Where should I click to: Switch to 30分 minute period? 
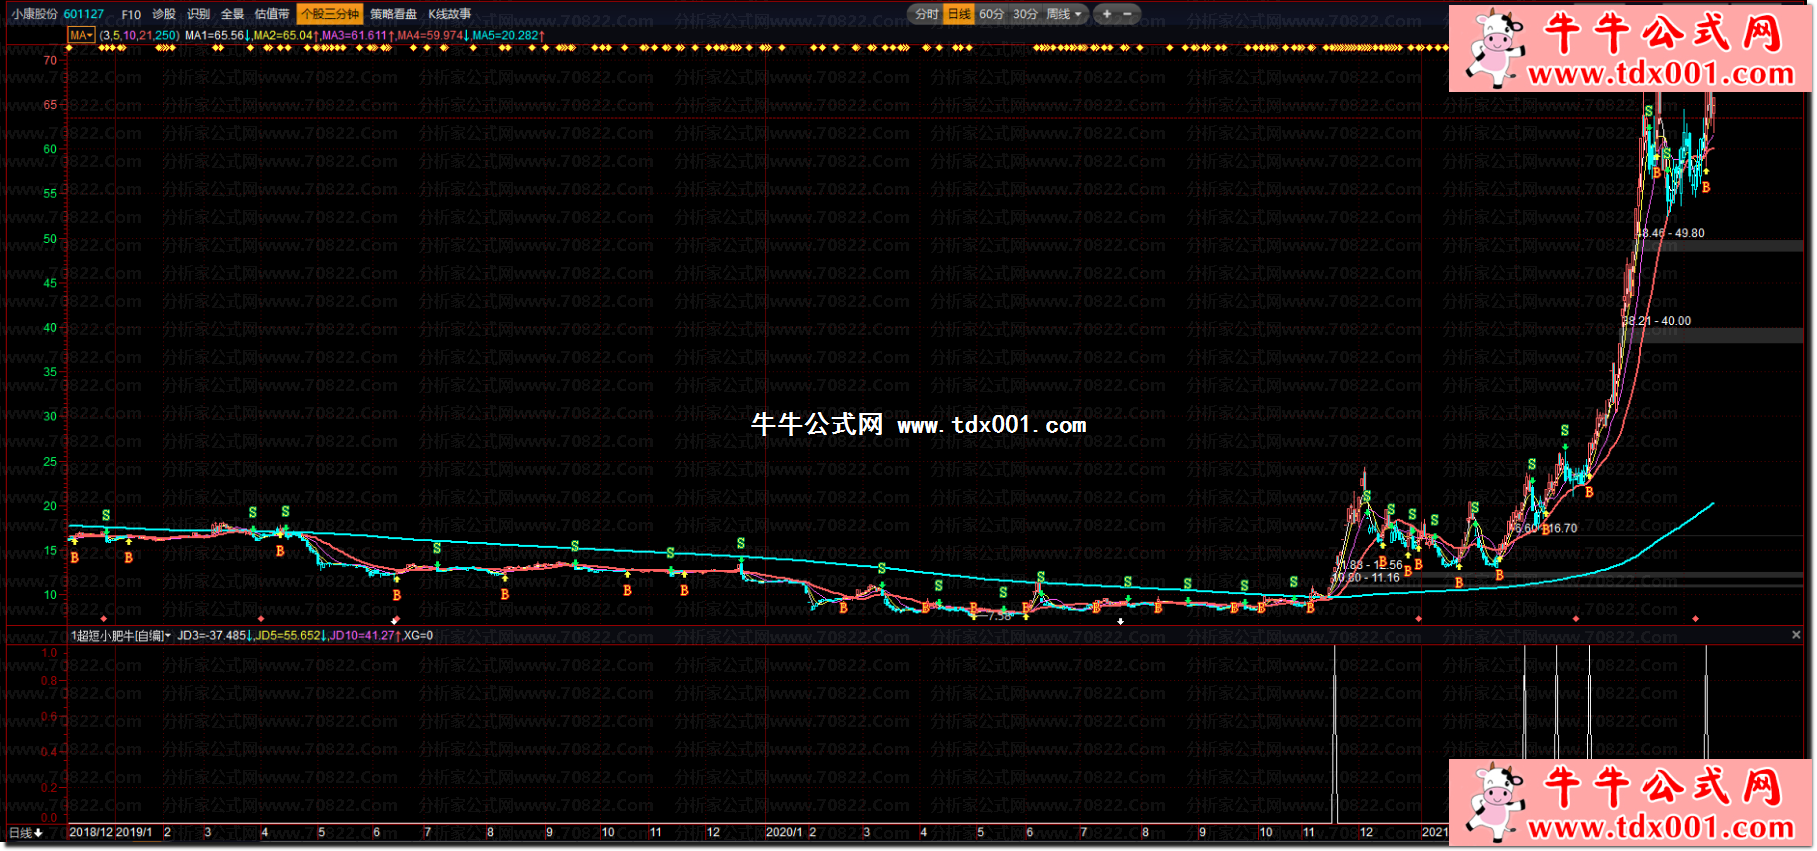pyautogui.click(x=1025, y=14)
